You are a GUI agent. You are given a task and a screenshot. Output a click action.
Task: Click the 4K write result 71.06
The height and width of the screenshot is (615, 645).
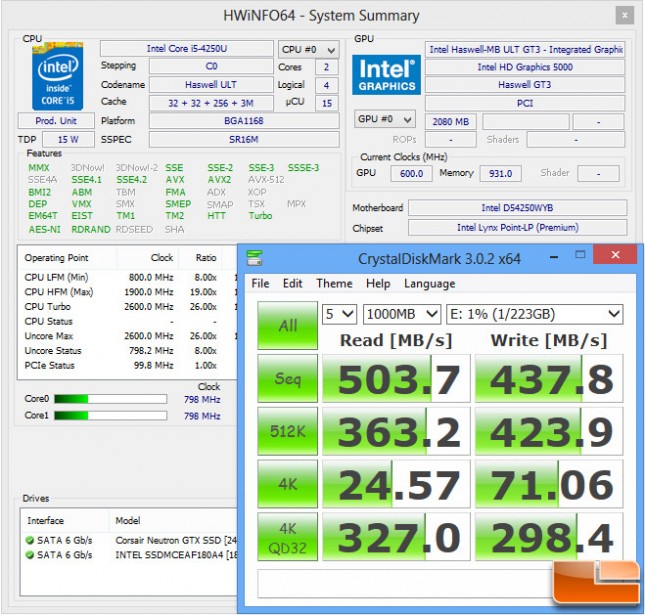coord(549,484)
